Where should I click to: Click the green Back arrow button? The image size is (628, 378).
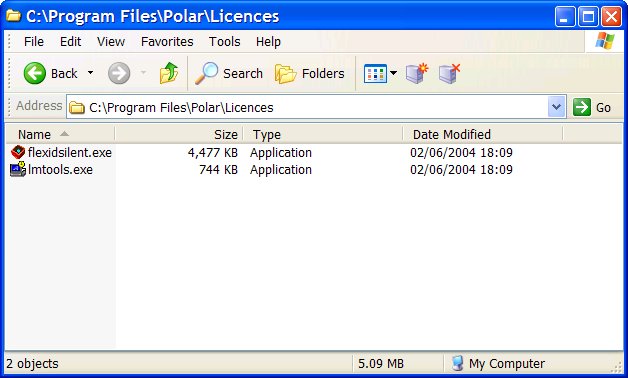(35, 73)
